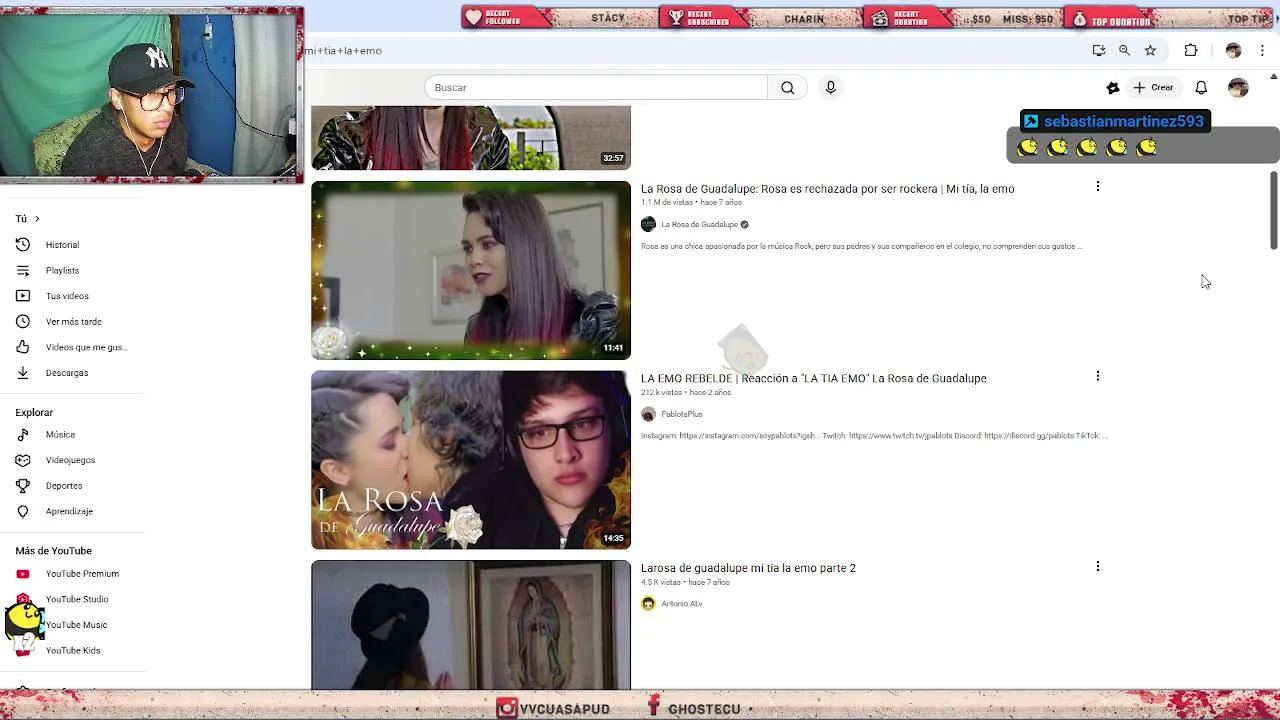Screen dimensions: 1280x720
Task: Expand the Tú section chevron
Action: pos(37,219)
